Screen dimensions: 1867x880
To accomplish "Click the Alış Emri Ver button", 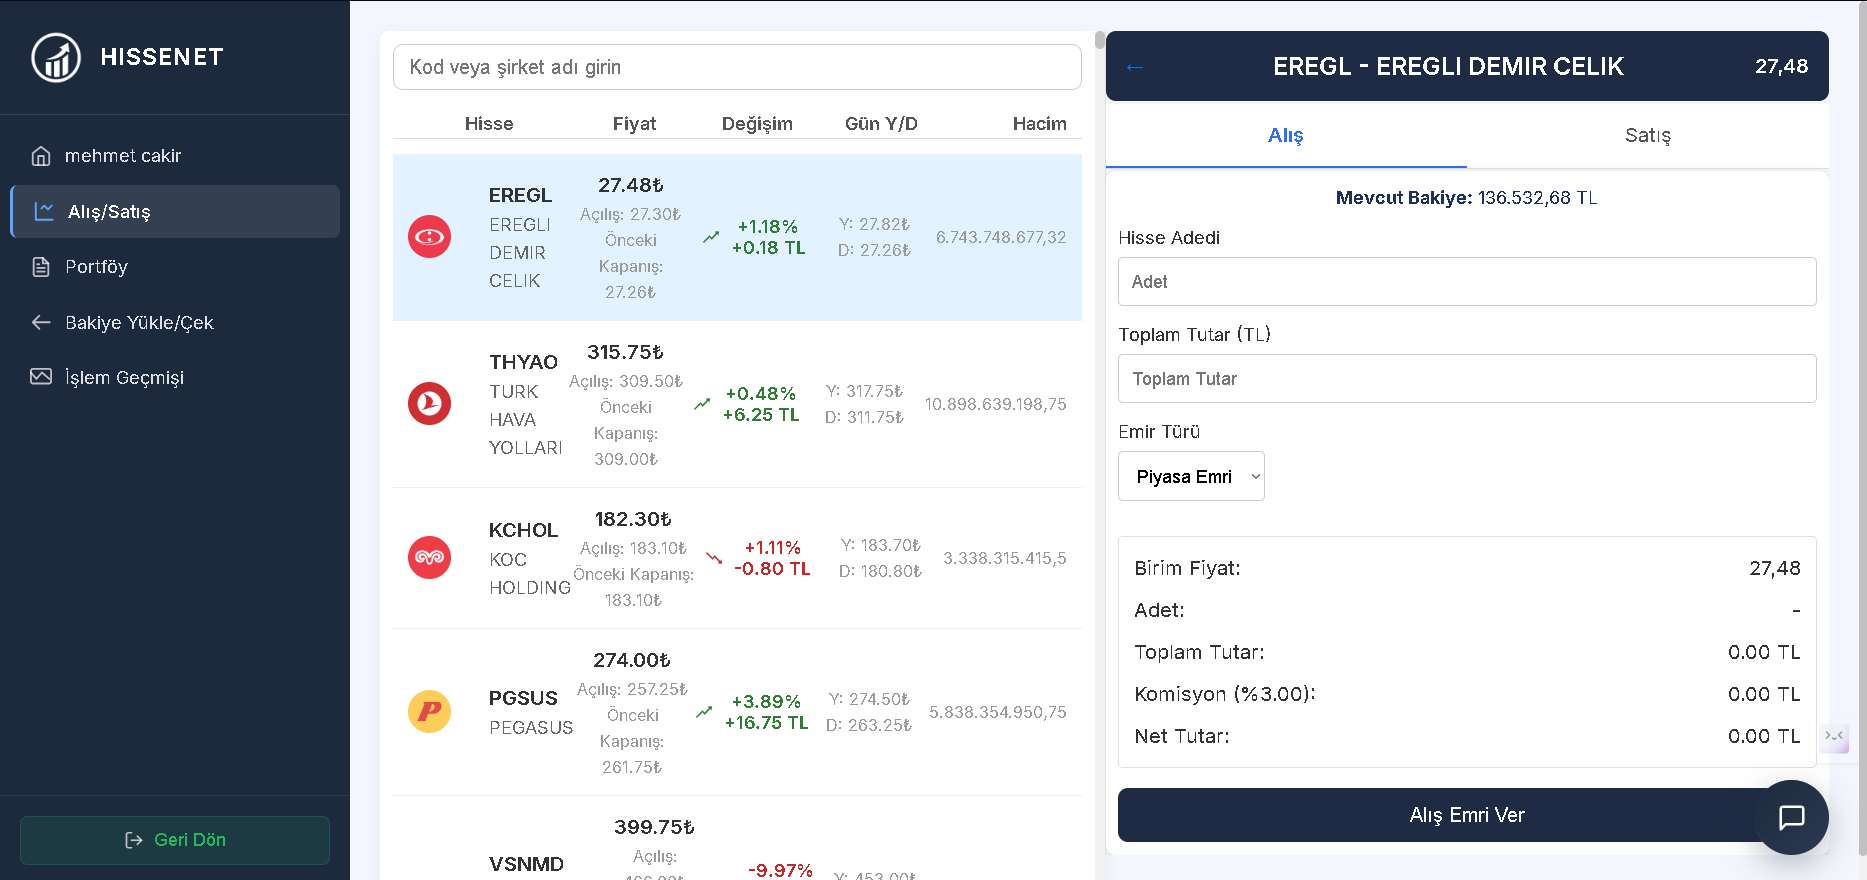I will pos(1467,815).
